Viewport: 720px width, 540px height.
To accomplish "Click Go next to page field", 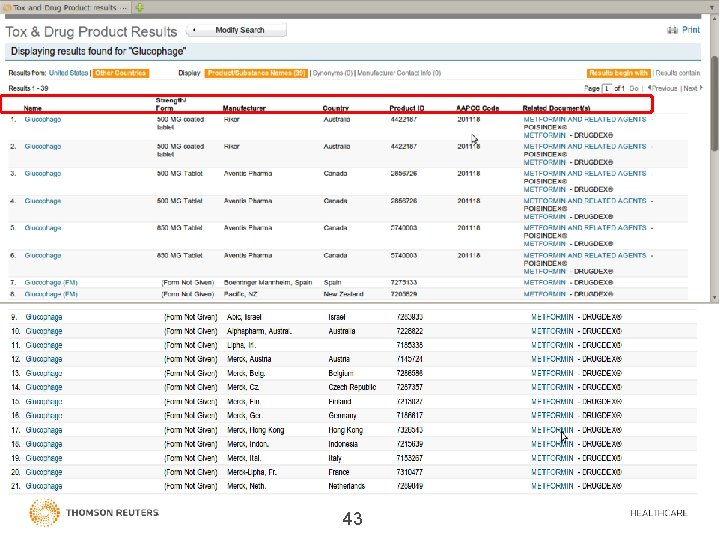I will coord(634,88).
